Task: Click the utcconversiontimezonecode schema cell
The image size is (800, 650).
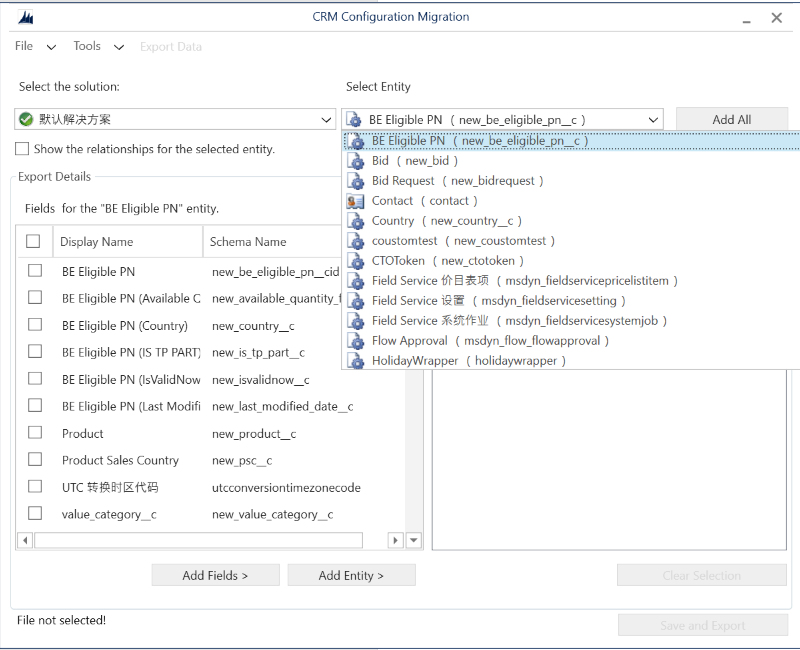Action: 286,488
